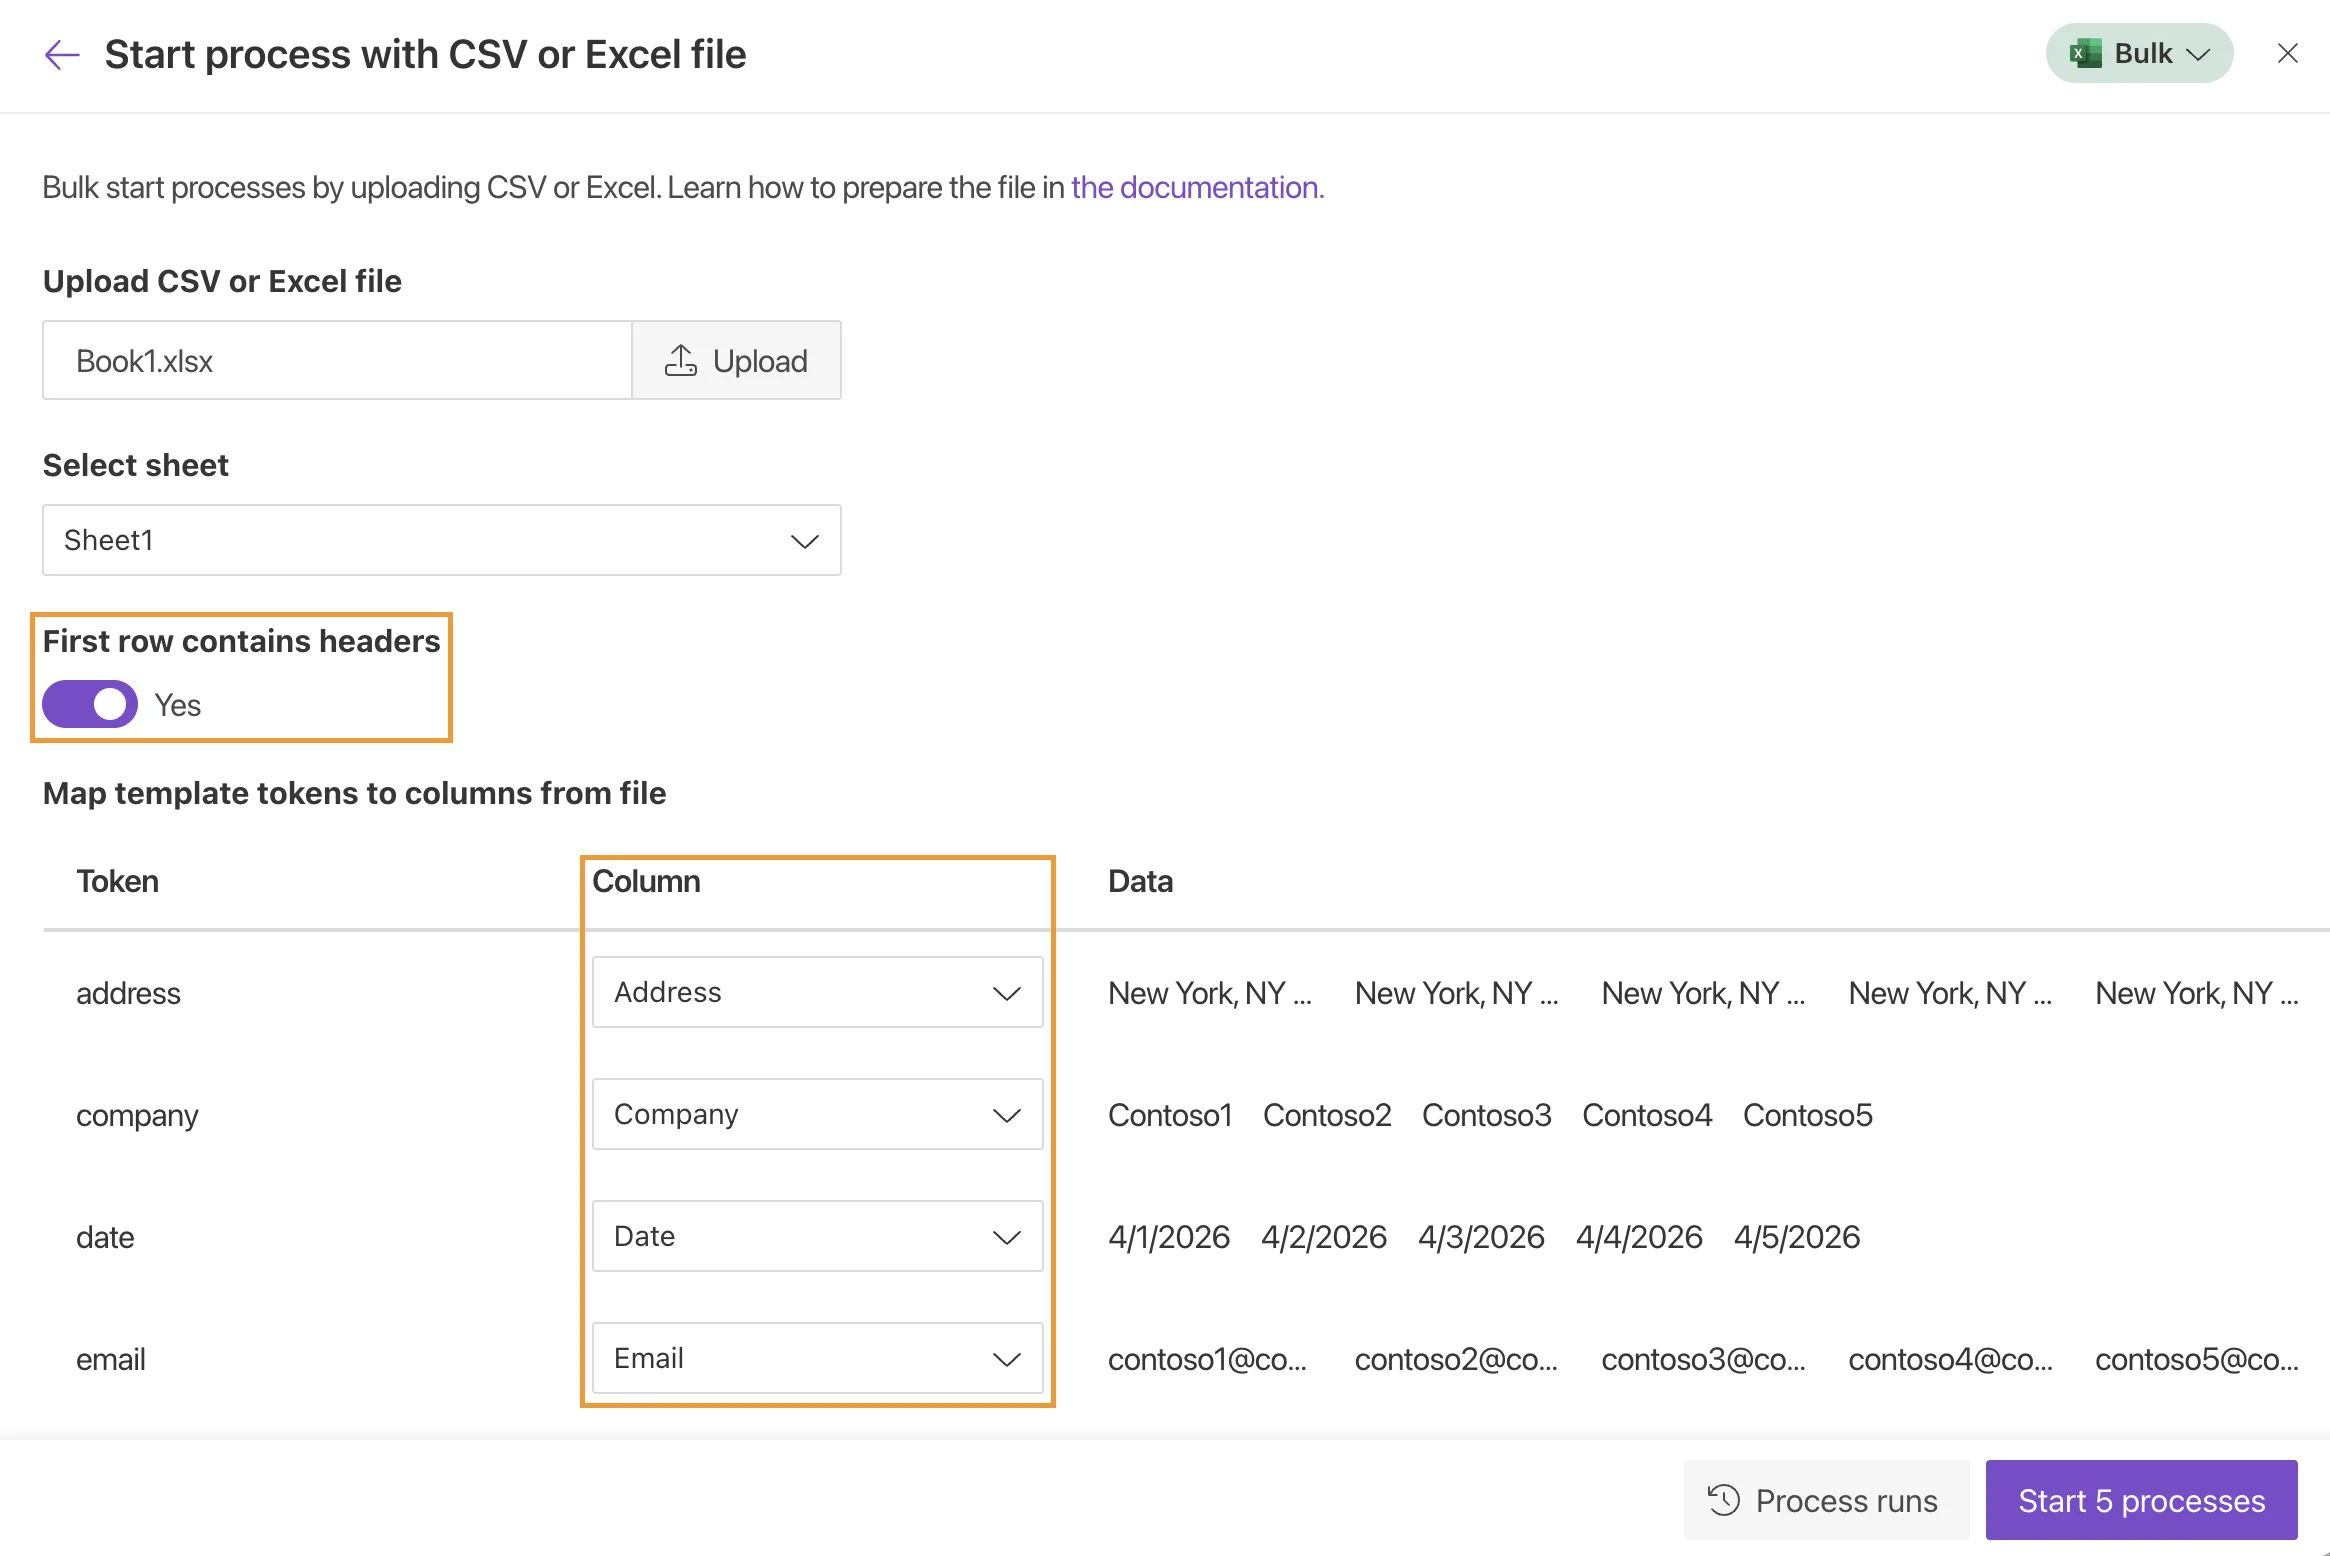This screenshot has width=2330, height=1556.
Task: Click the 4/2/2026 date value
Action: (x=1324, y=1237)
